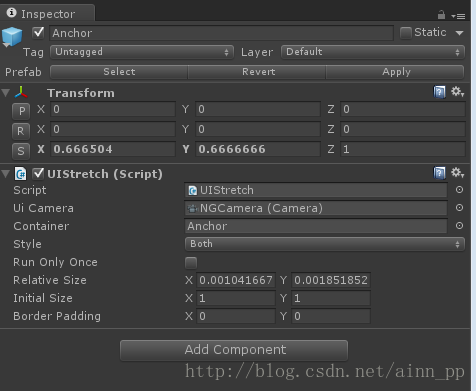Toggle the Static checkbox
476x391 pixels.
(x=406, y=33)
